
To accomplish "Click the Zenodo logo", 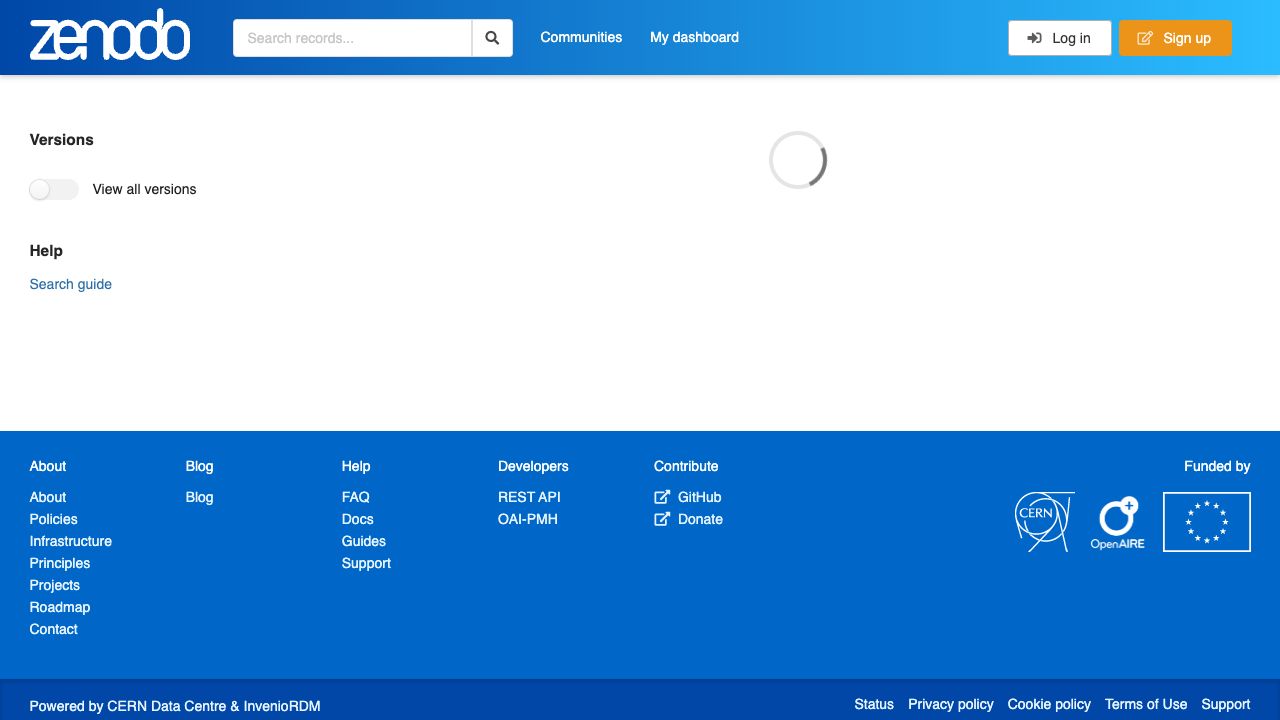I will pos(110,37).
